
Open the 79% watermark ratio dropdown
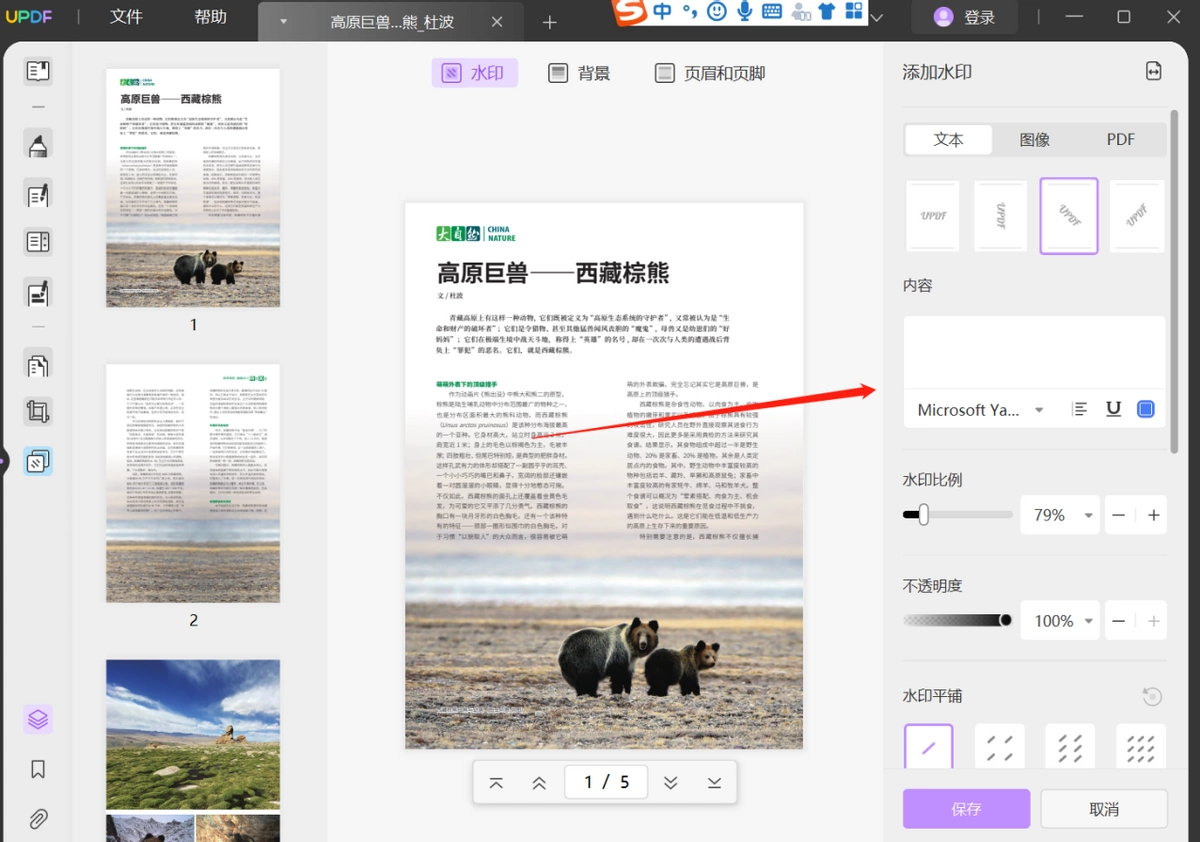[x=1060, y=515]
